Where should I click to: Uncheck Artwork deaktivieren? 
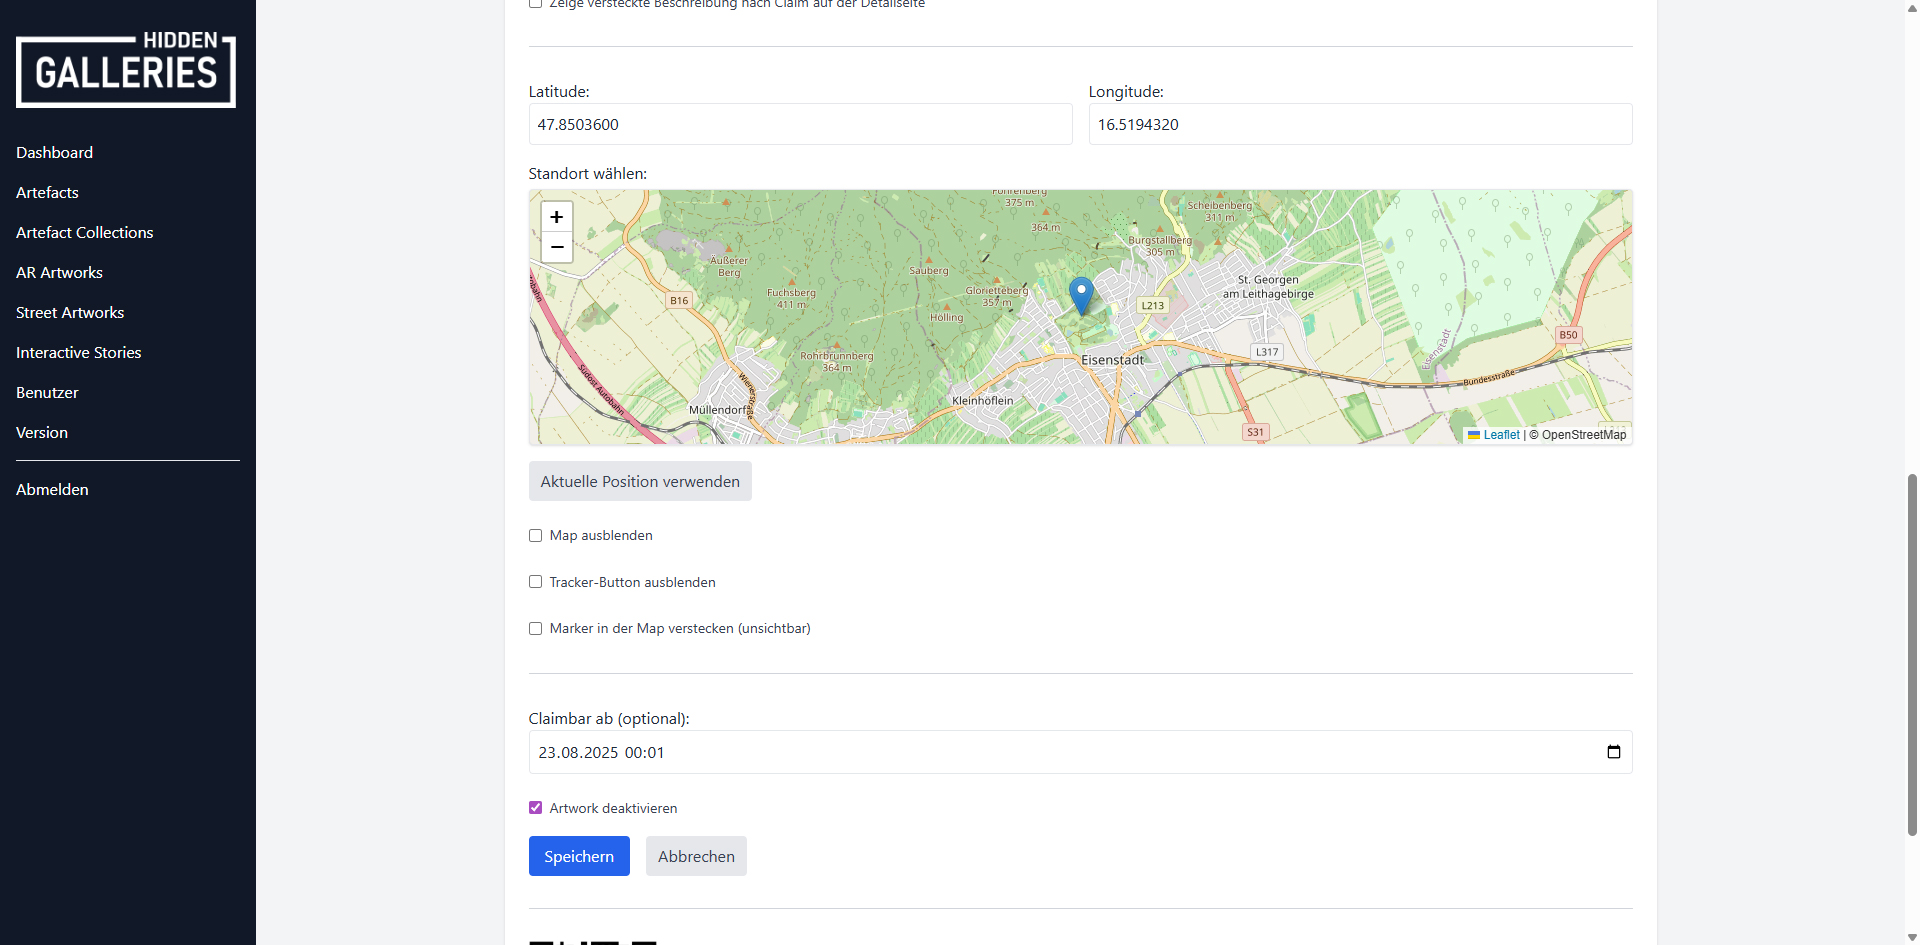tap(536, 808)
